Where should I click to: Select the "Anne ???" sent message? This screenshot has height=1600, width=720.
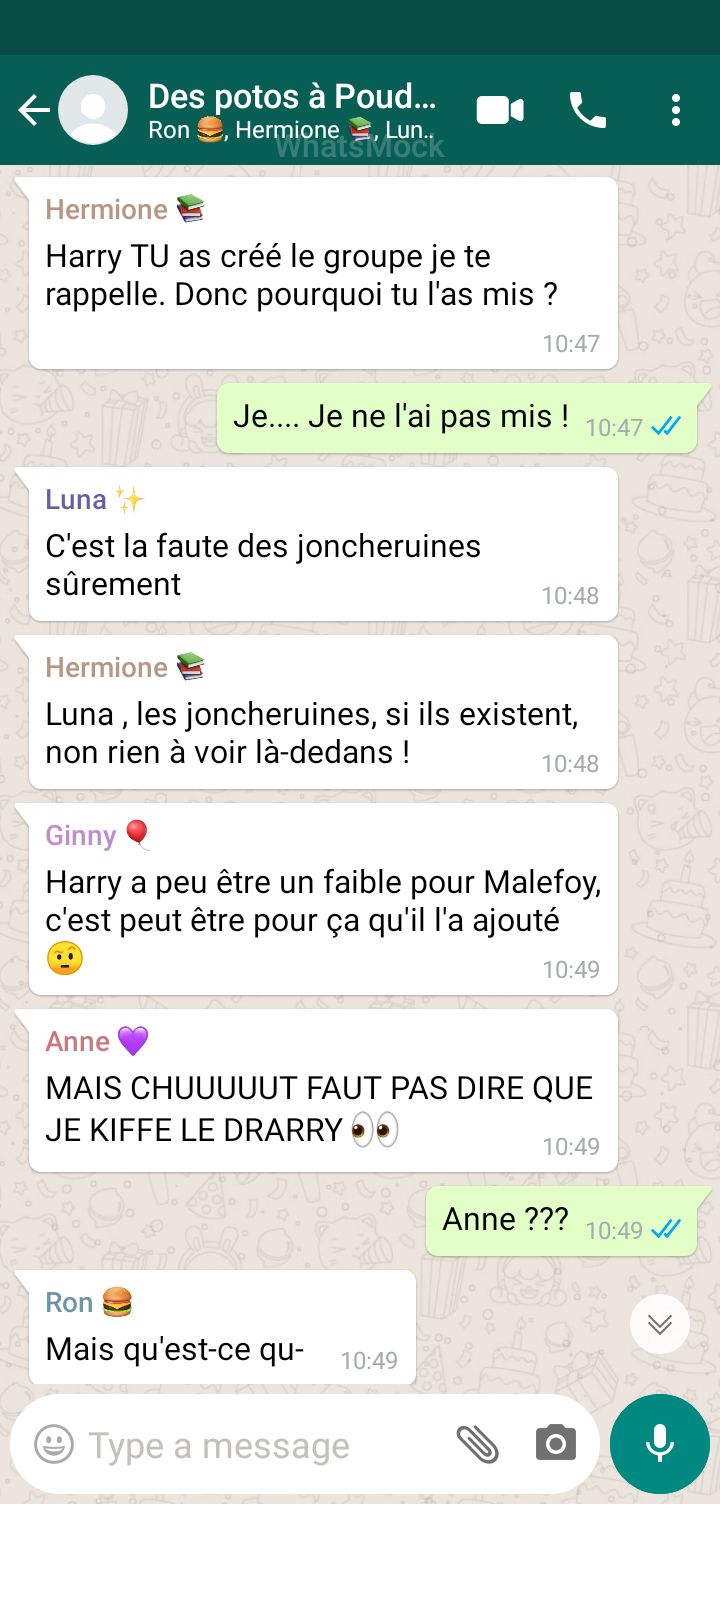[562, 1221]
